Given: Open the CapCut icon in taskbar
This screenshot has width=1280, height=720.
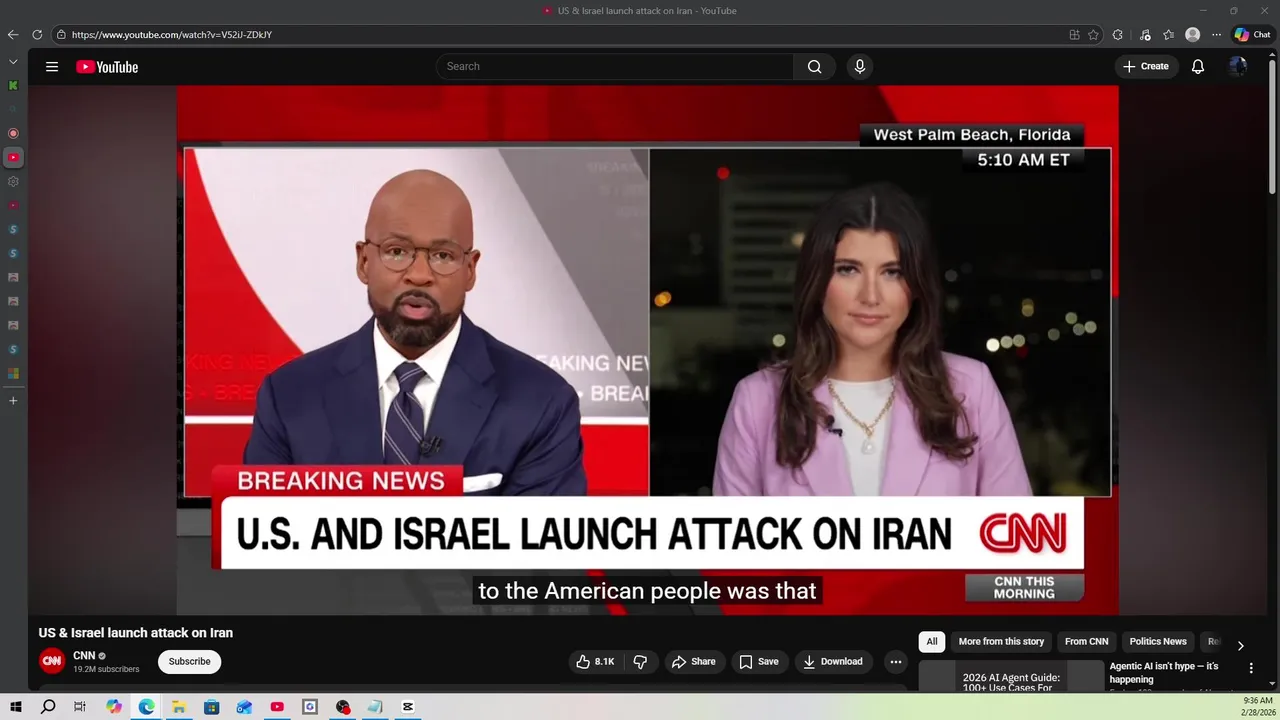Looking at the screenshot, I should click(408, 707).
